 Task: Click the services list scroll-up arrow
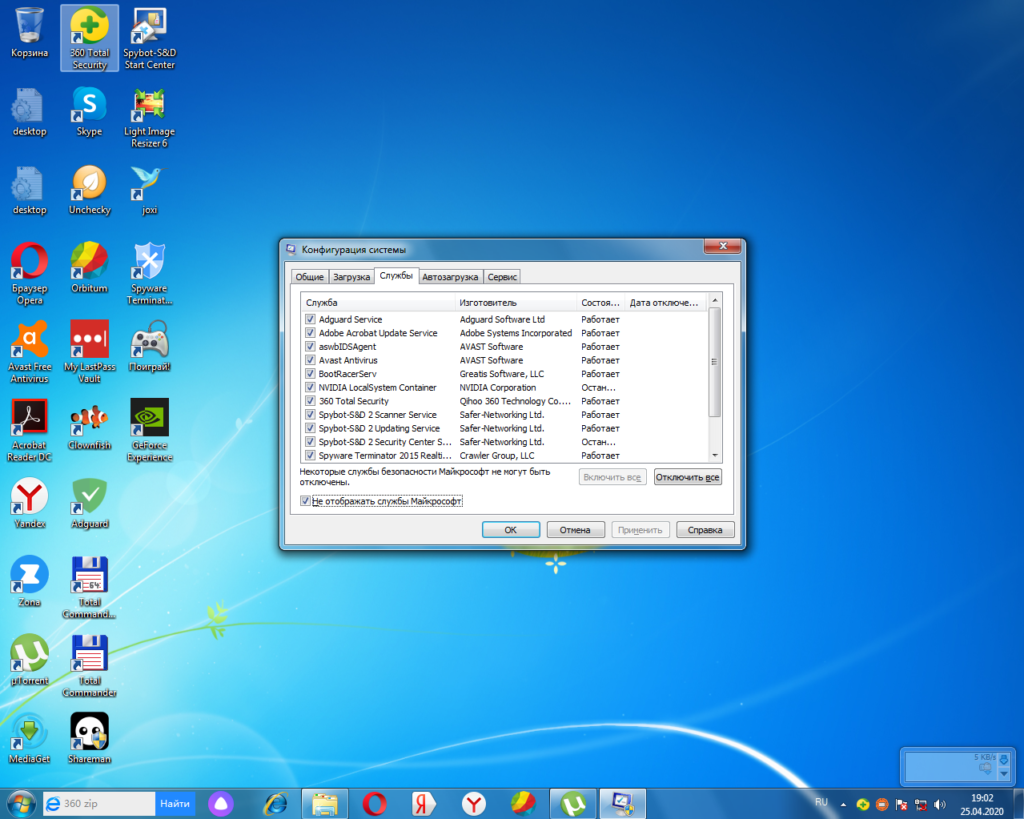click(x=715, y=300)
